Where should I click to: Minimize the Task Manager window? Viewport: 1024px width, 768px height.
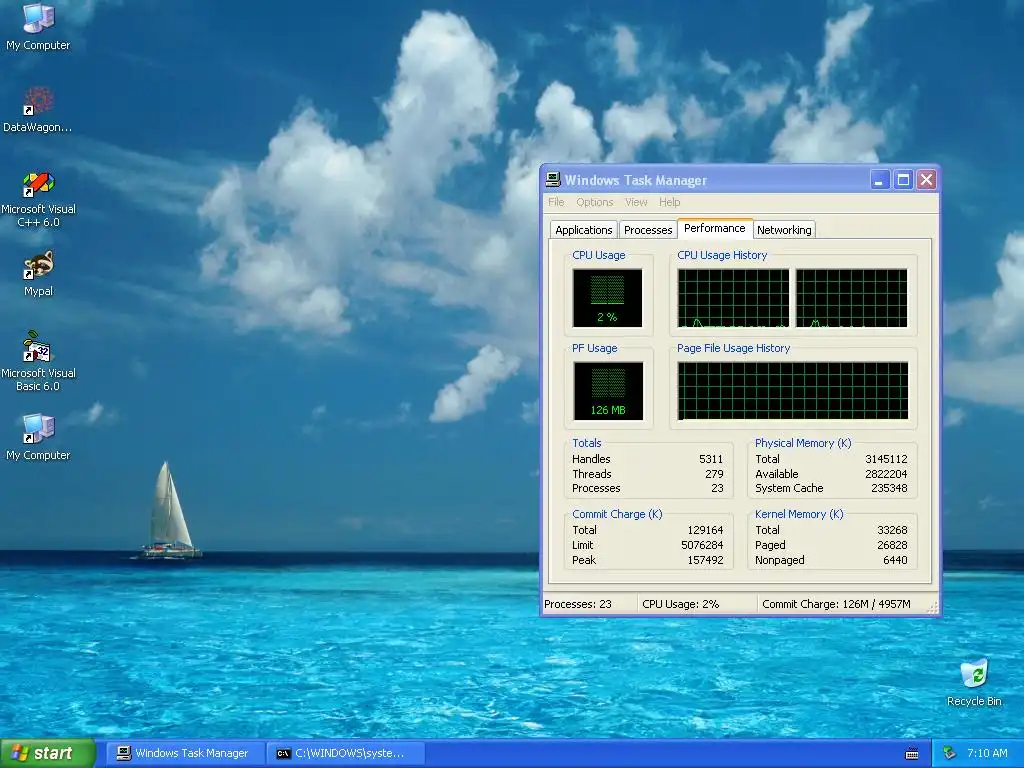pyautogui.click(x=880, y=180)
